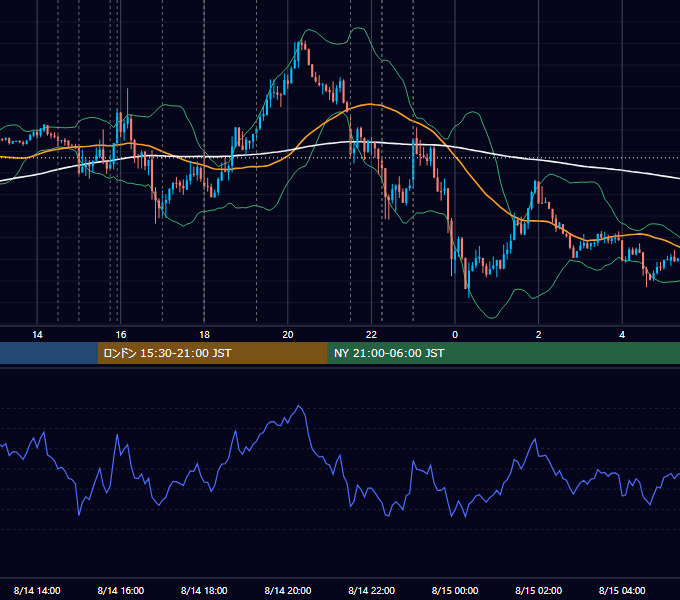Click the blue session bar before London
Screen dimensions: 680x600
pyautogui.click(x=49, y=353)
